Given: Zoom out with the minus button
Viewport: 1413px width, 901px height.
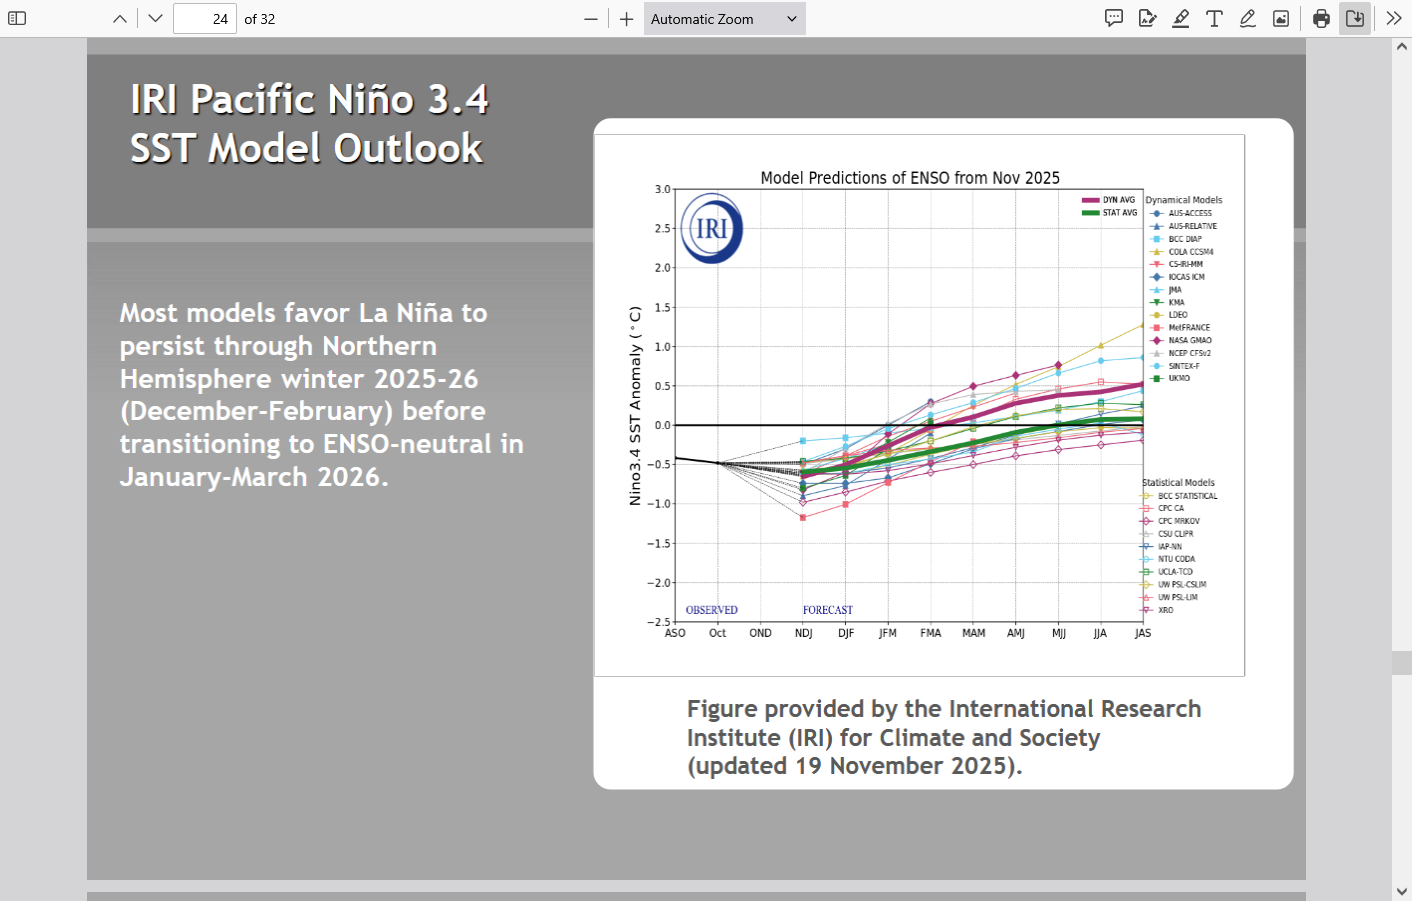Looking at the screenshot, I should coord(591,18).
